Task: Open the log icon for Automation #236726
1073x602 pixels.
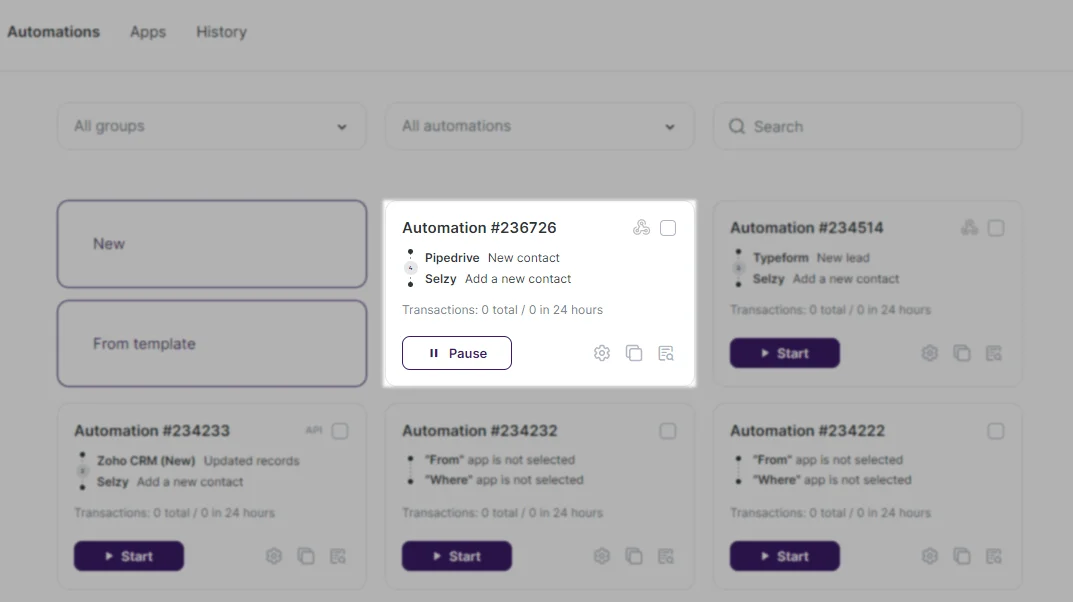Action: pyautogui.click(x=666, y=353)
